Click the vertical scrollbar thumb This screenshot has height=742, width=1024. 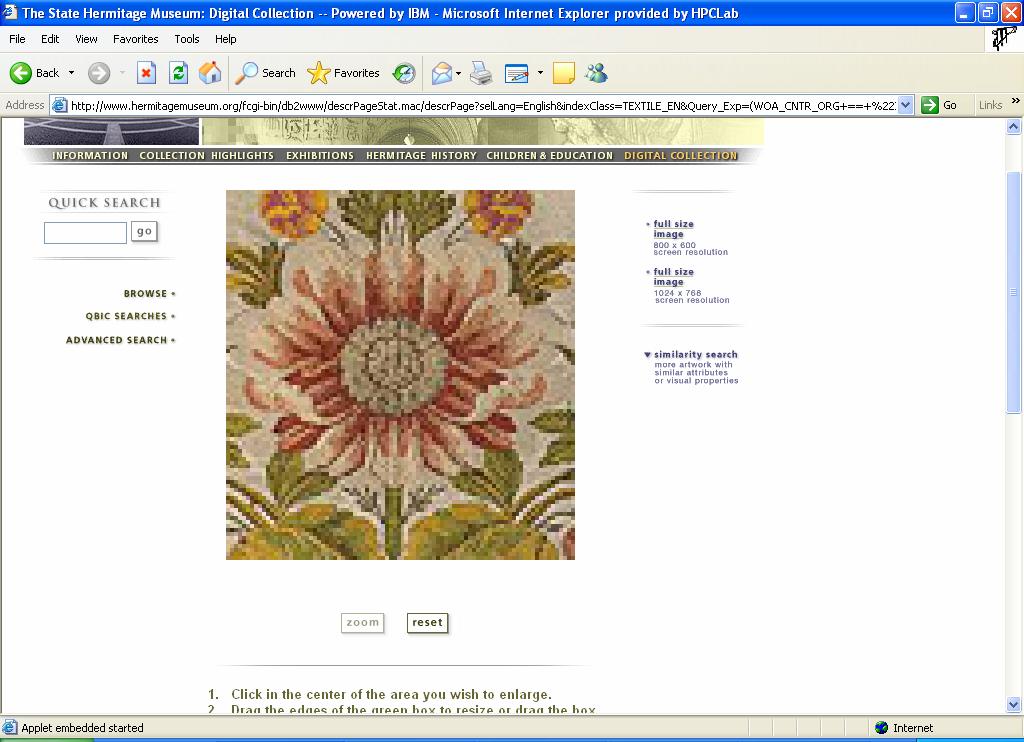tap(1014, 292)
